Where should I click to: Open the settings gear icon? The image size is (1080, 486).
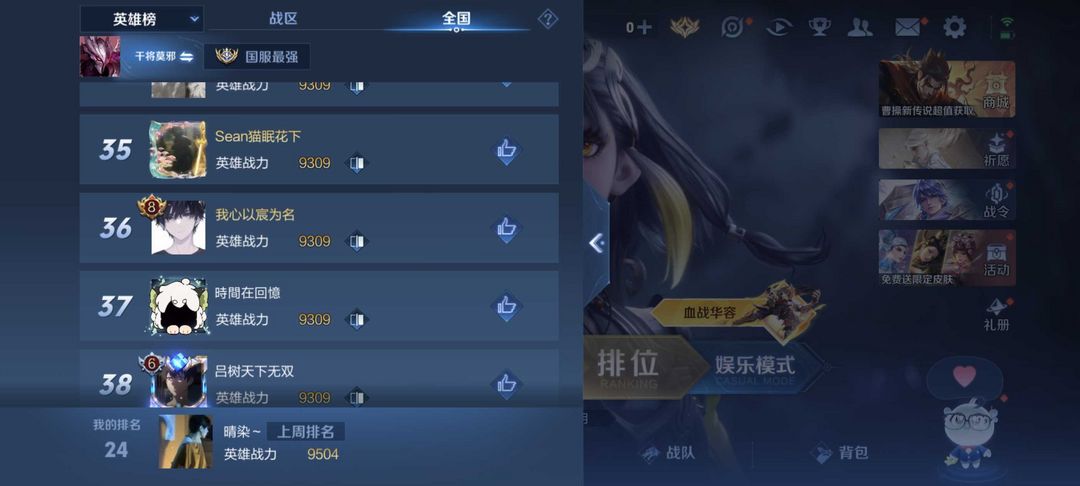pos(954,28)
